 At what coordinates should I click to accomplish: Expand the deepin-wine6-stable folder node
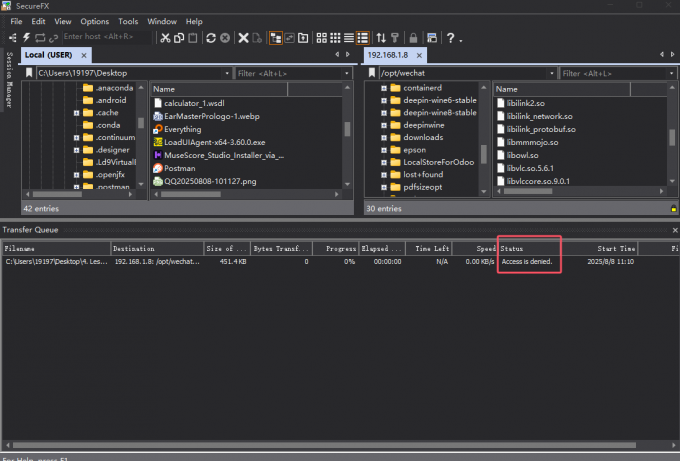coord(384,100)
